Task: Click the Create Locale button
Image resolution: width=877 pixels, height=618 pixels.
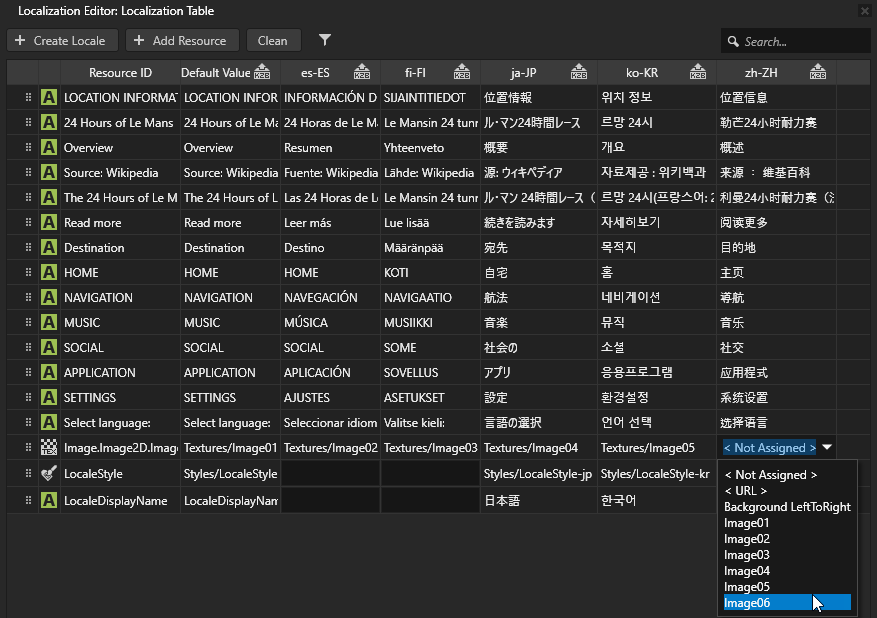Action: click(62, 41)
